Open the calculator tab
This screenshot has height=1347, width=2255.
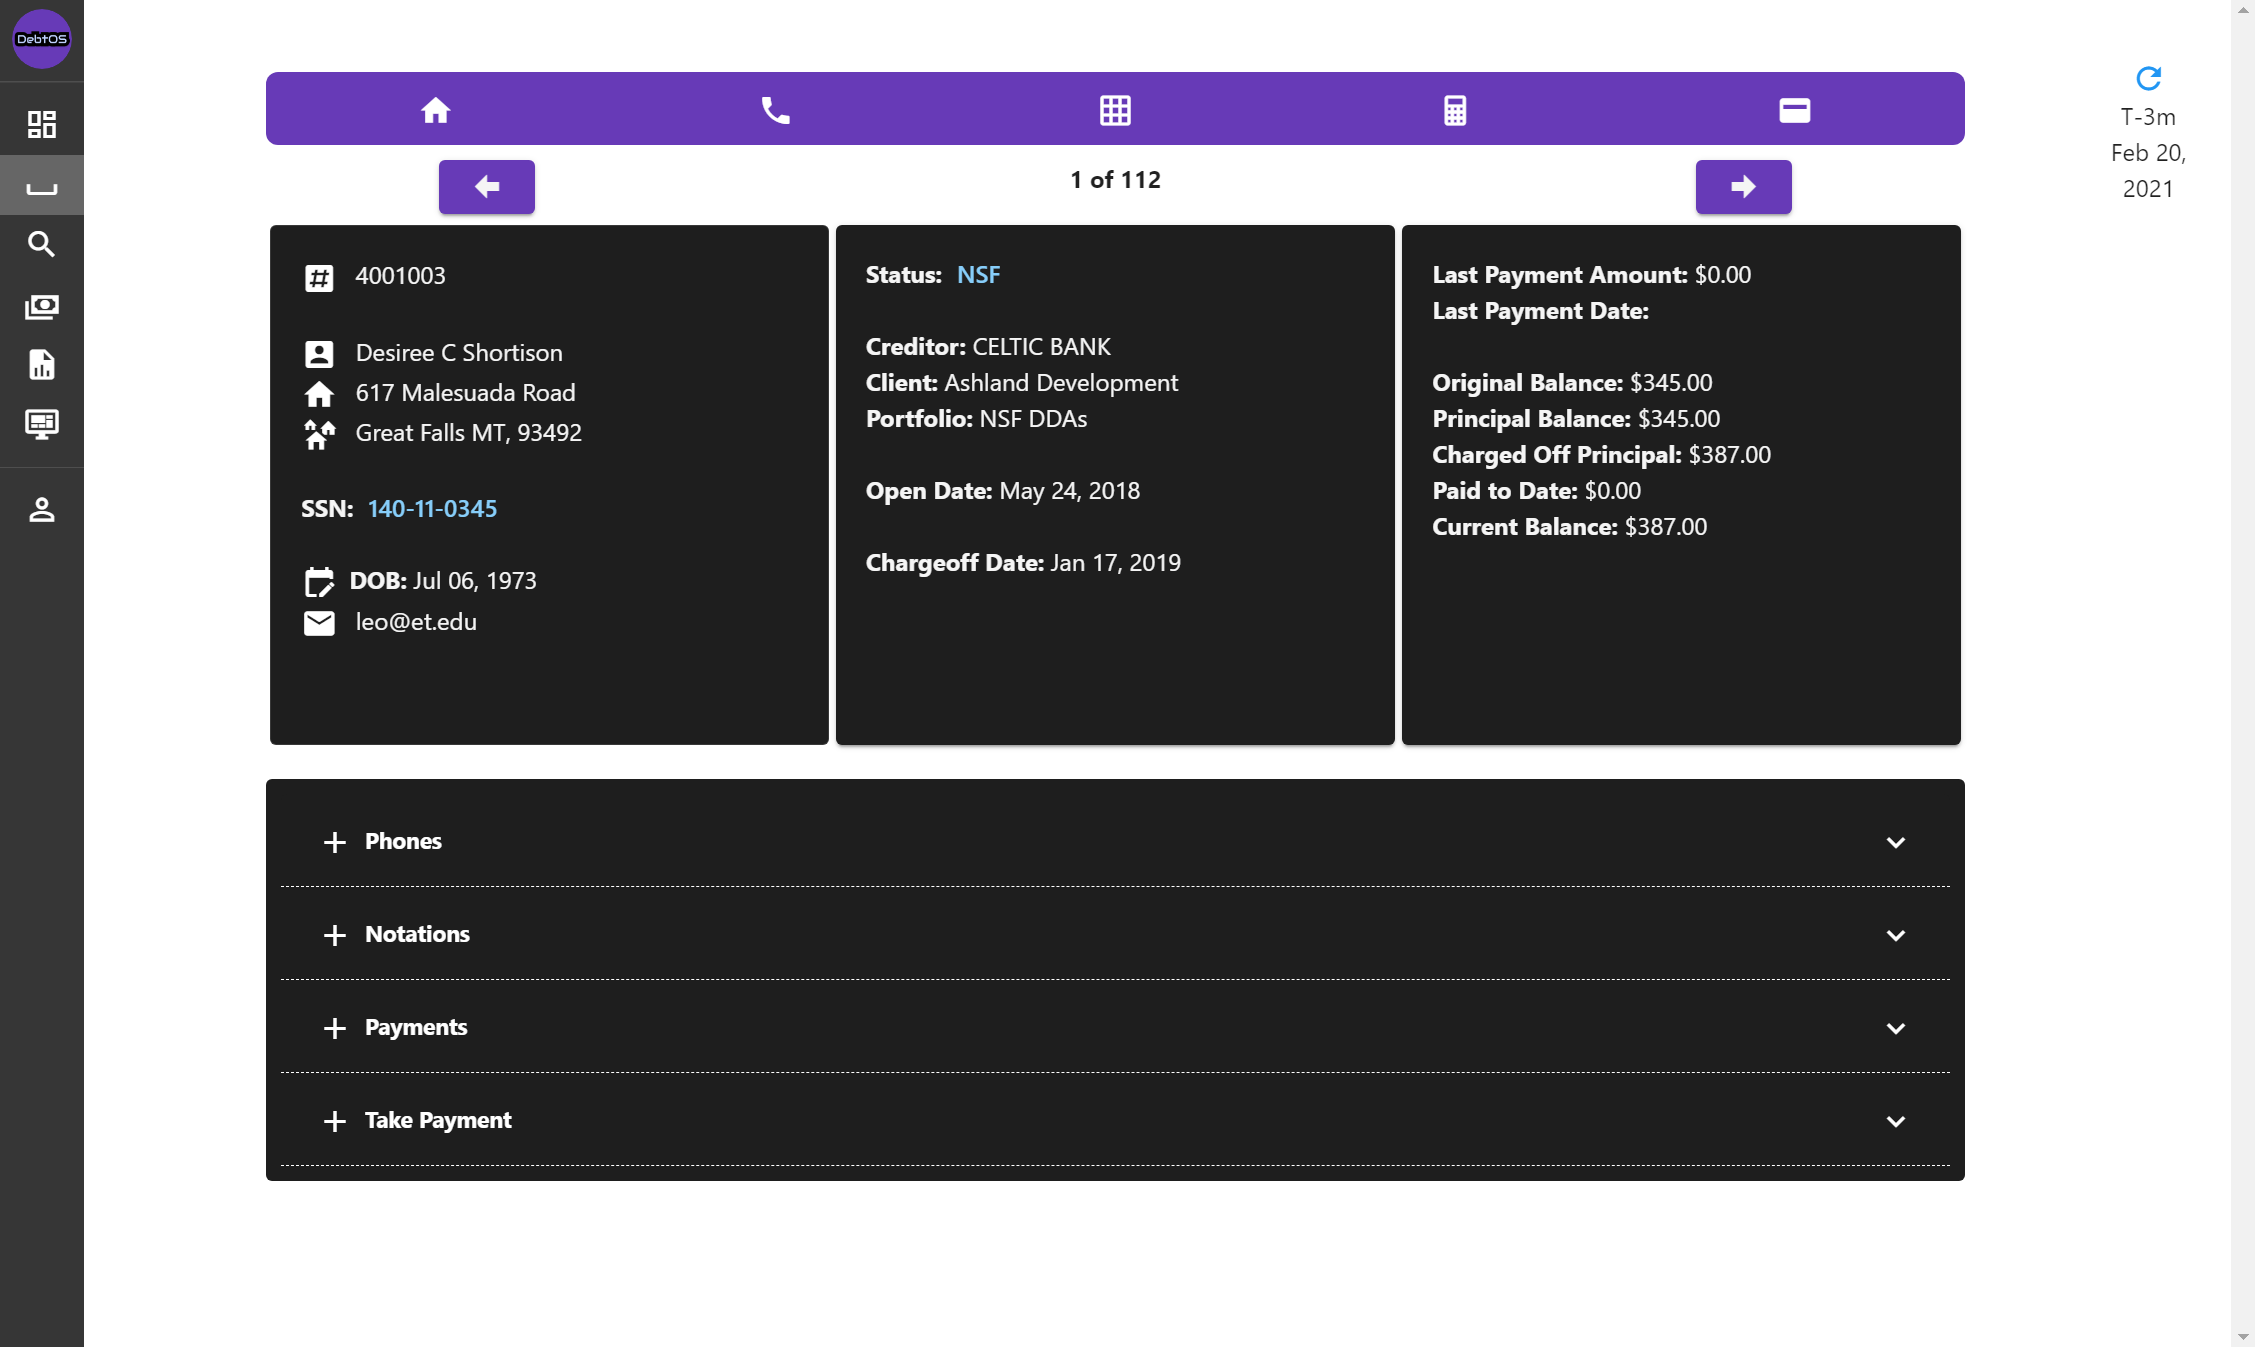[1455, 109]
